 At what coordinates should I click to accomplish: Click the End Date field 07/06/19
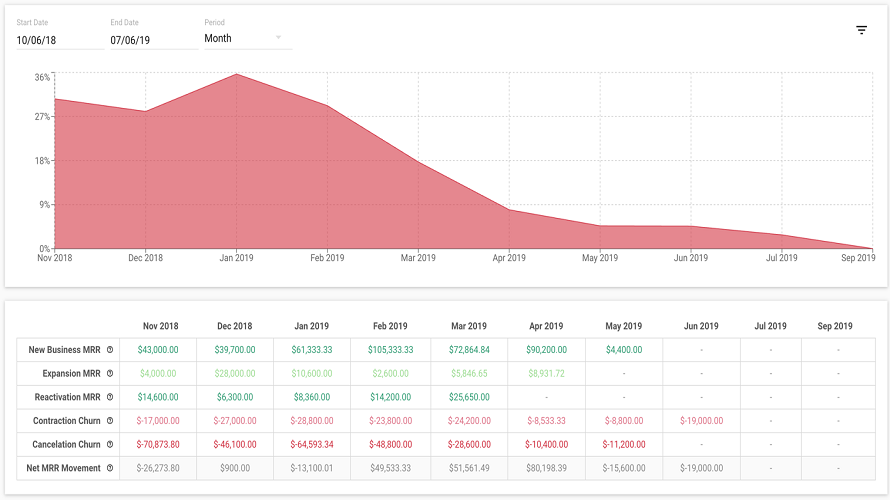point(154,40)
